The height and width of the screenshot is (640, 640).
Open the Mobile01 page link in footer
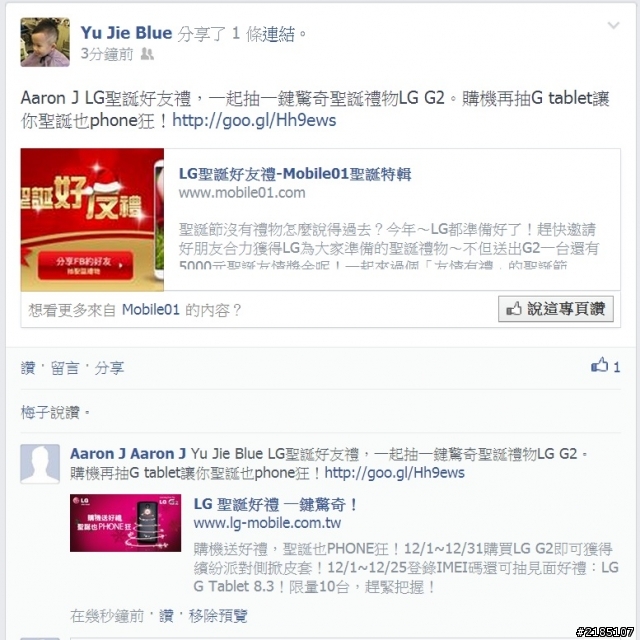[151, 310]
